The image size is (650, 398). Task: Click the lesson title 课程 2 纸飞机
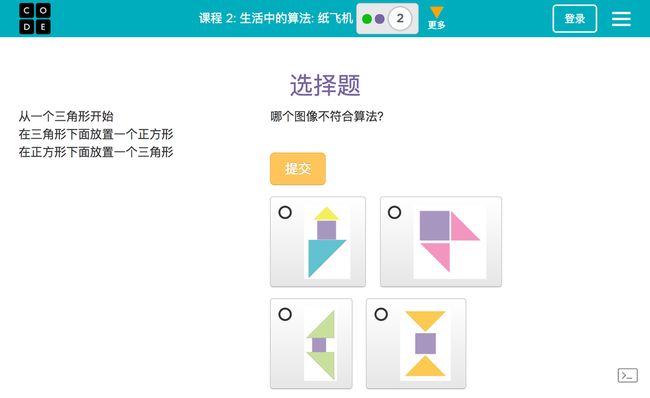pos(276,18)
